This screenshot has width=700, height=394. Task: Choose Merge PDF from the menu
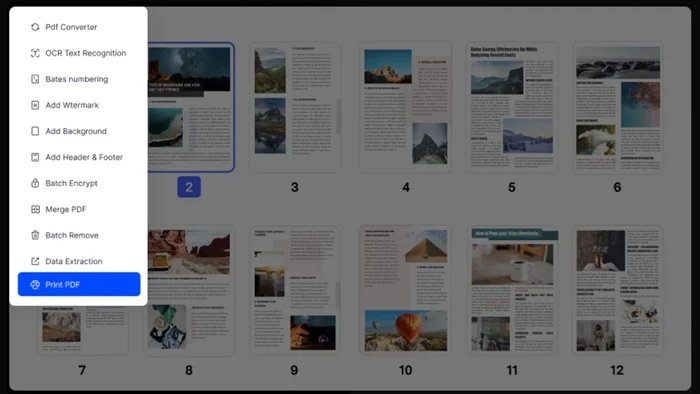79,209
